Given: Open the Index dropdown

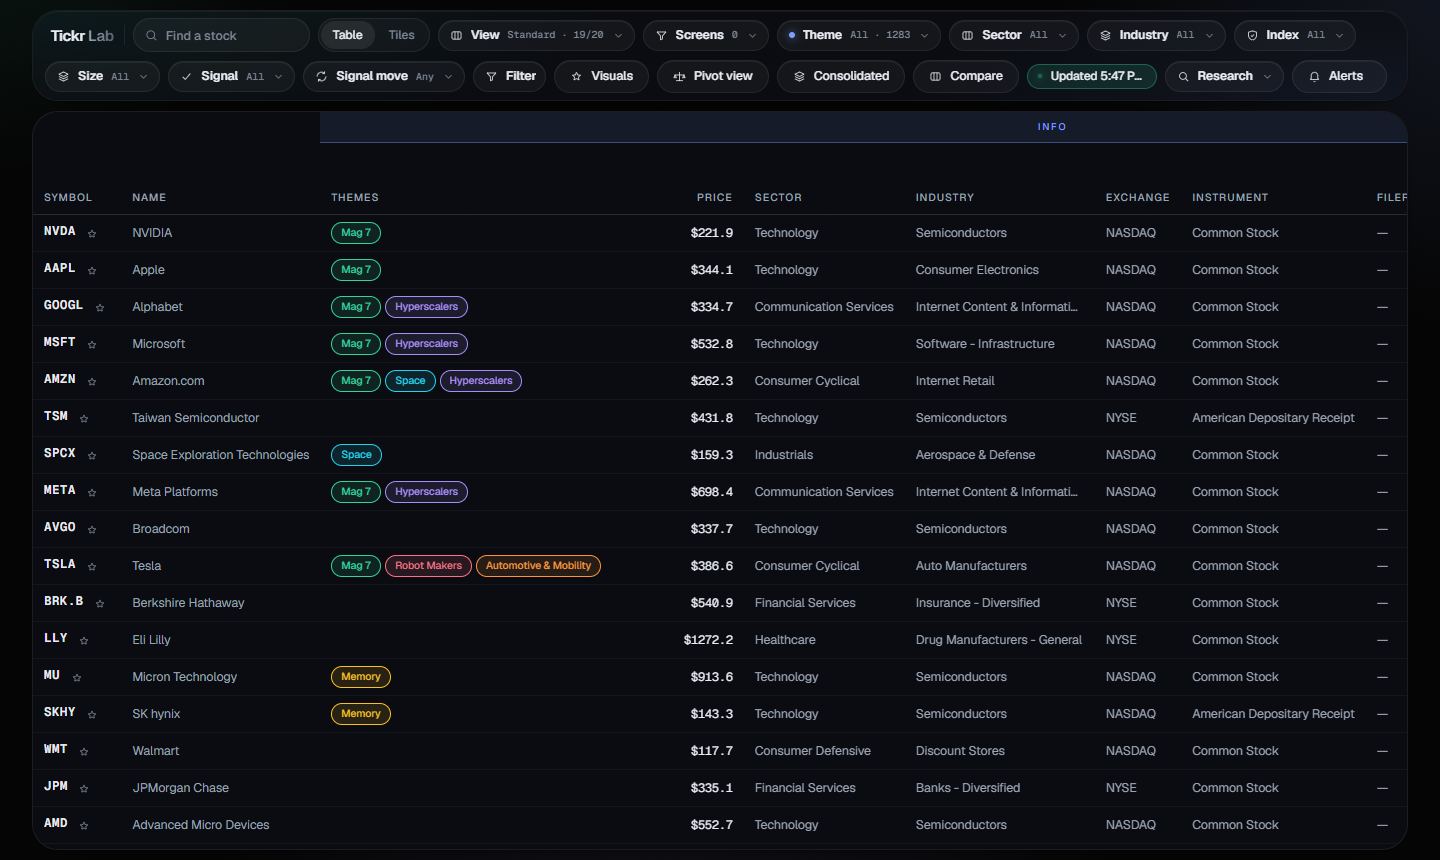Looking at the screenshot, I should click(1294, 35).
